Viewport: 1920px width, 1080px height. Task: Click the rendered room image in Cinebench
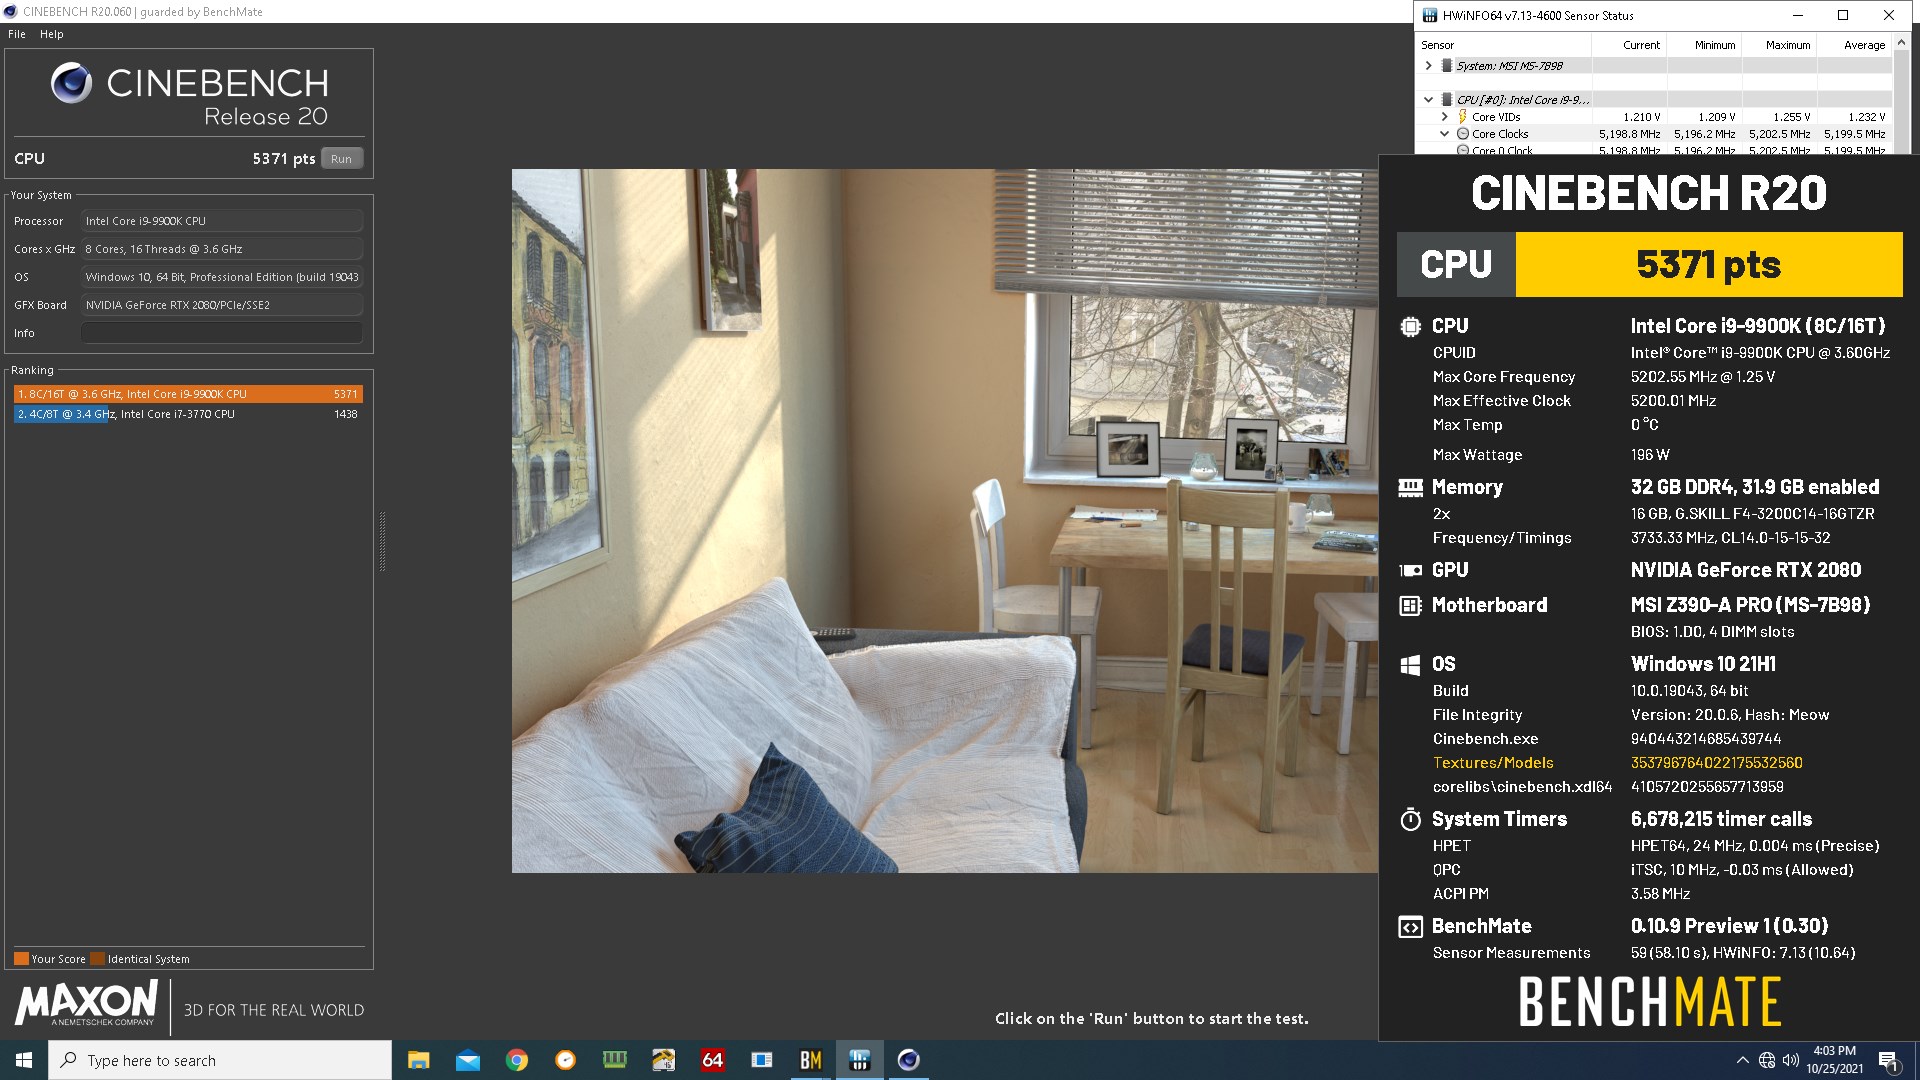point(944,521)
